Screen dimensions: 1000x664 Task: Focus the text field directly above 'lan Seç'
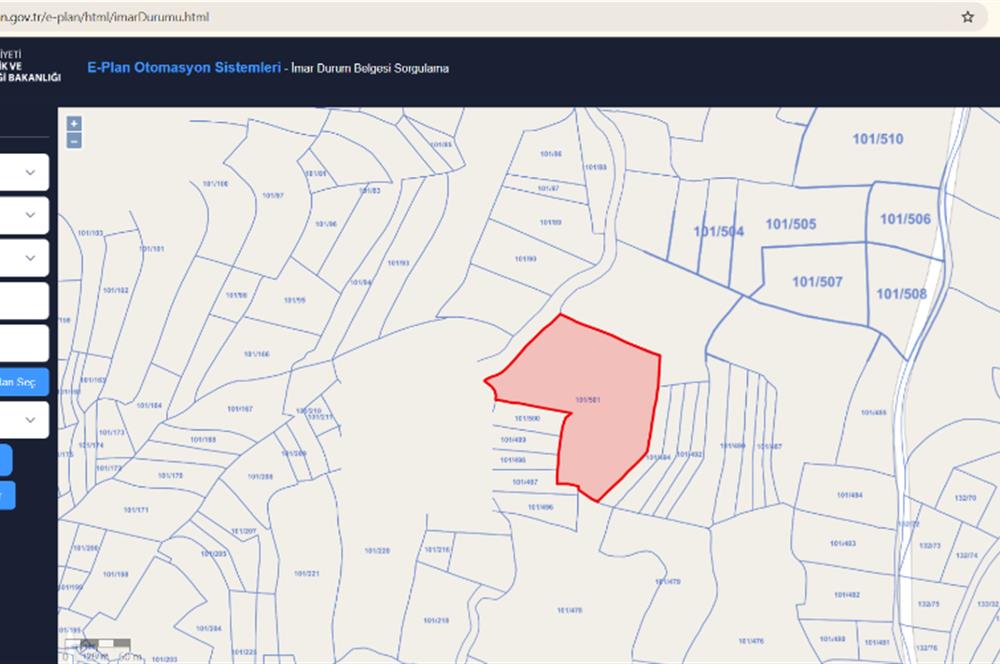click(22, 343)
